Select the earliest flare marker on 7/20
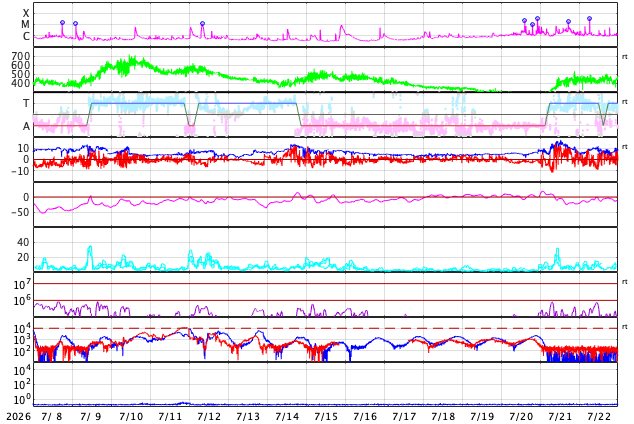The image size is (634, 424). 524,20
